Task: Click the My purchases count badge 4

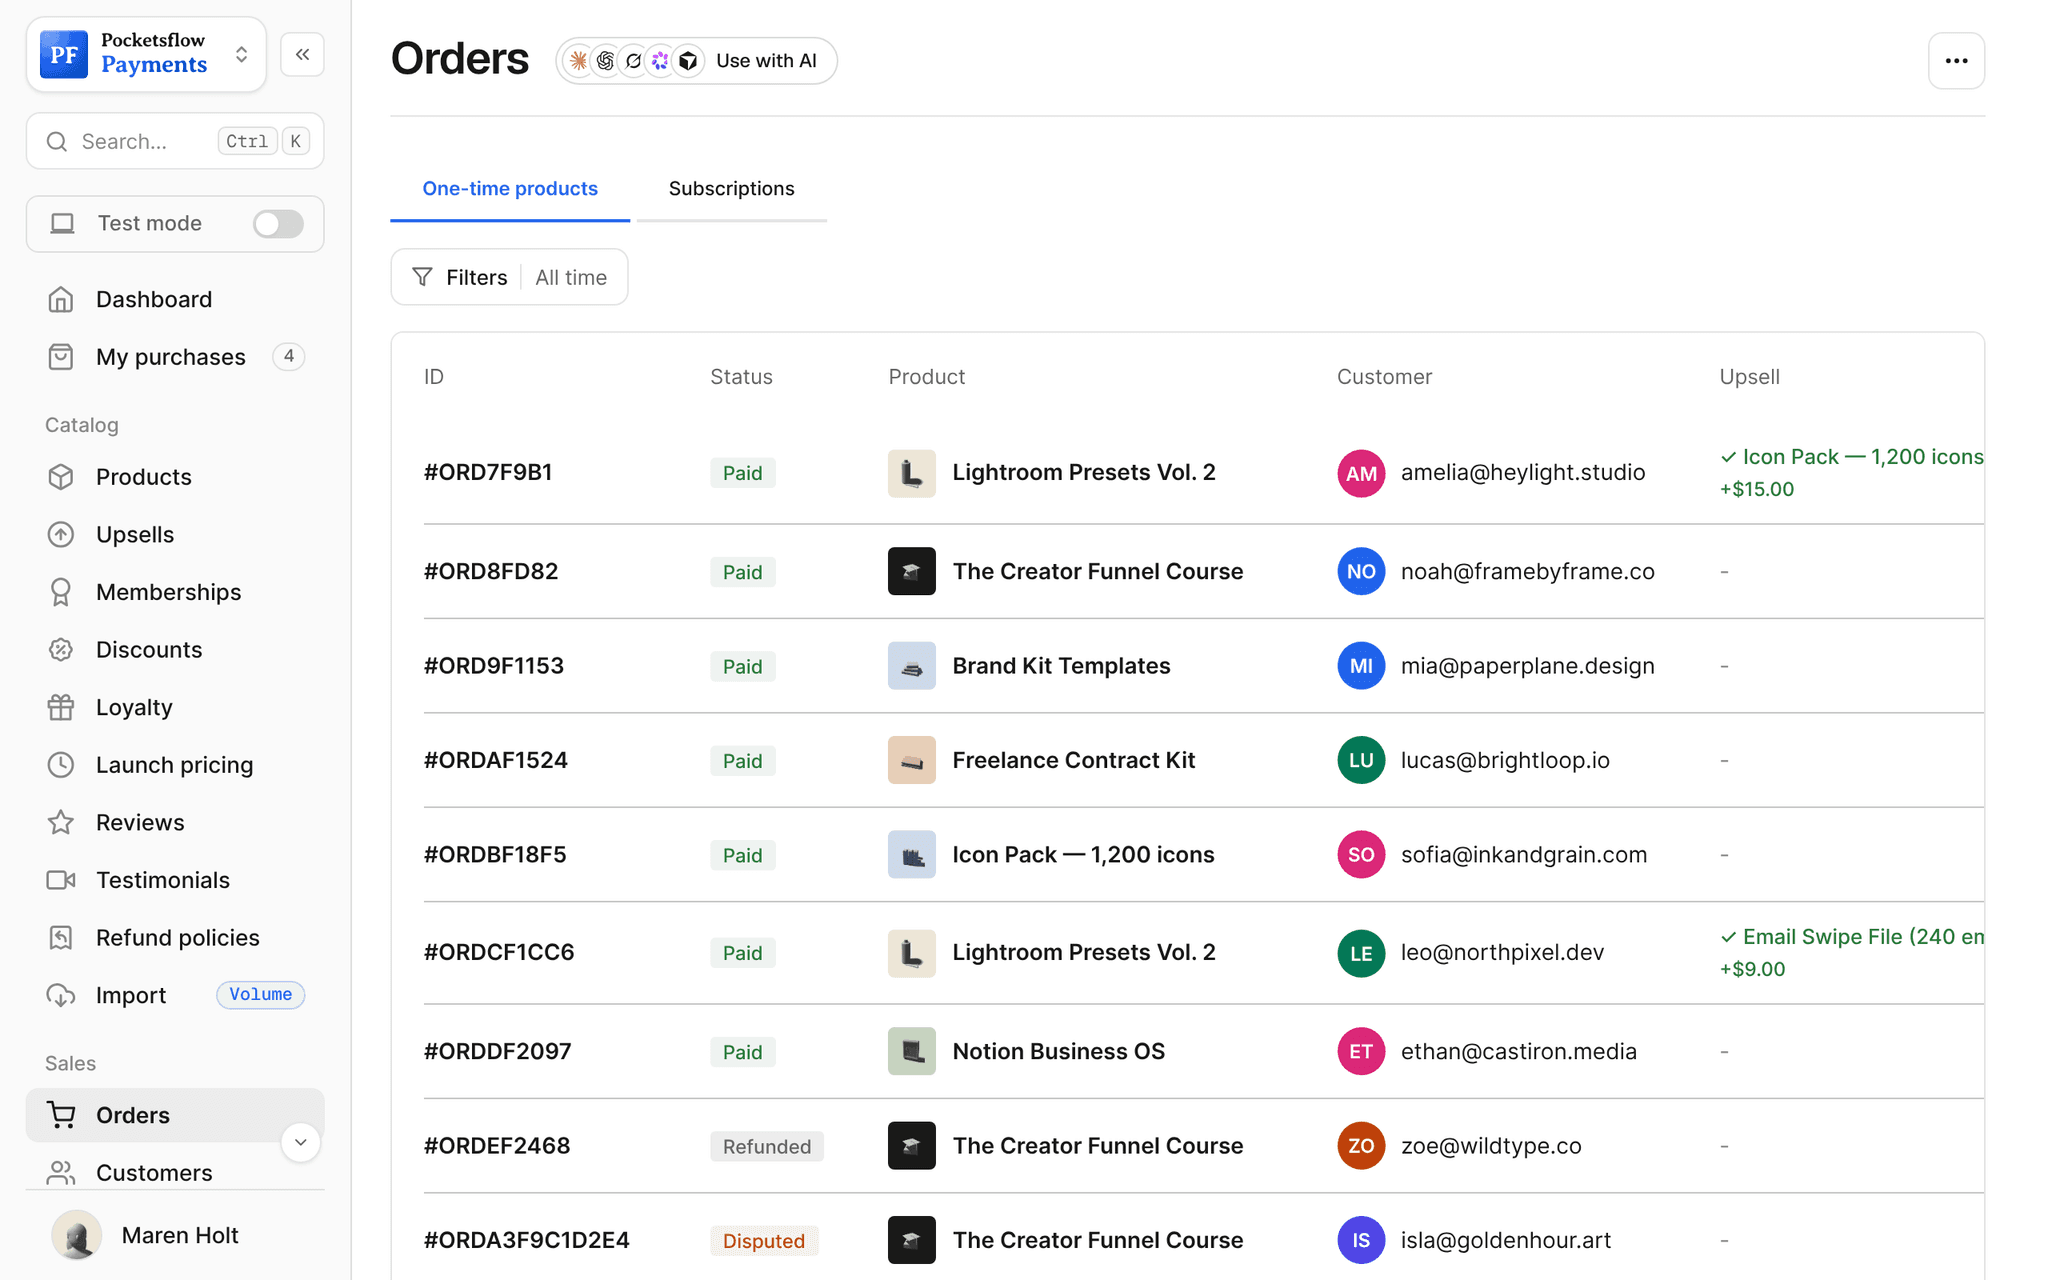Action: pos(289,356)
